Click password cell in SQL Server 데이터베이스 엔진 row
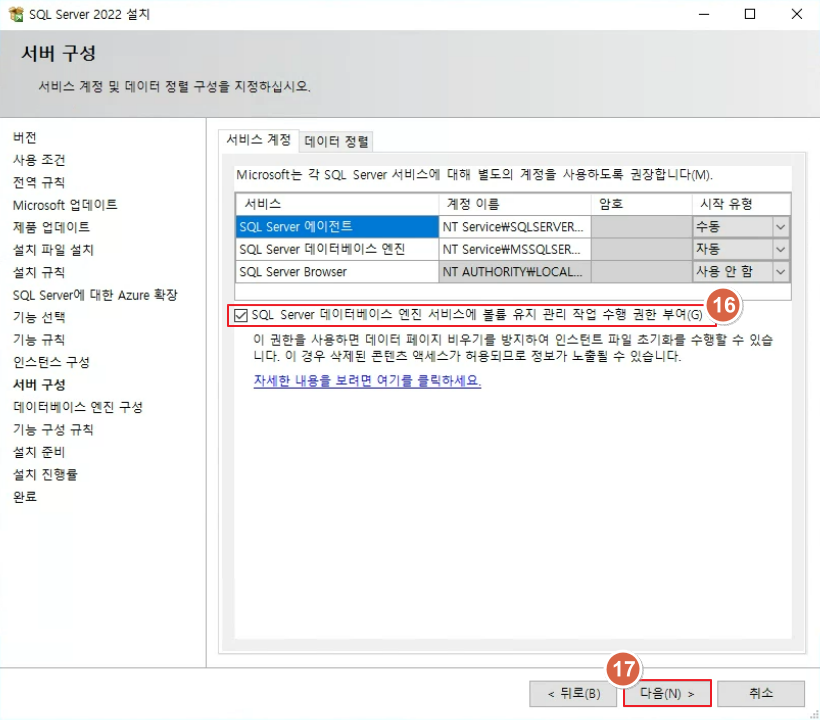820x720 pixels. pos(642,249)
